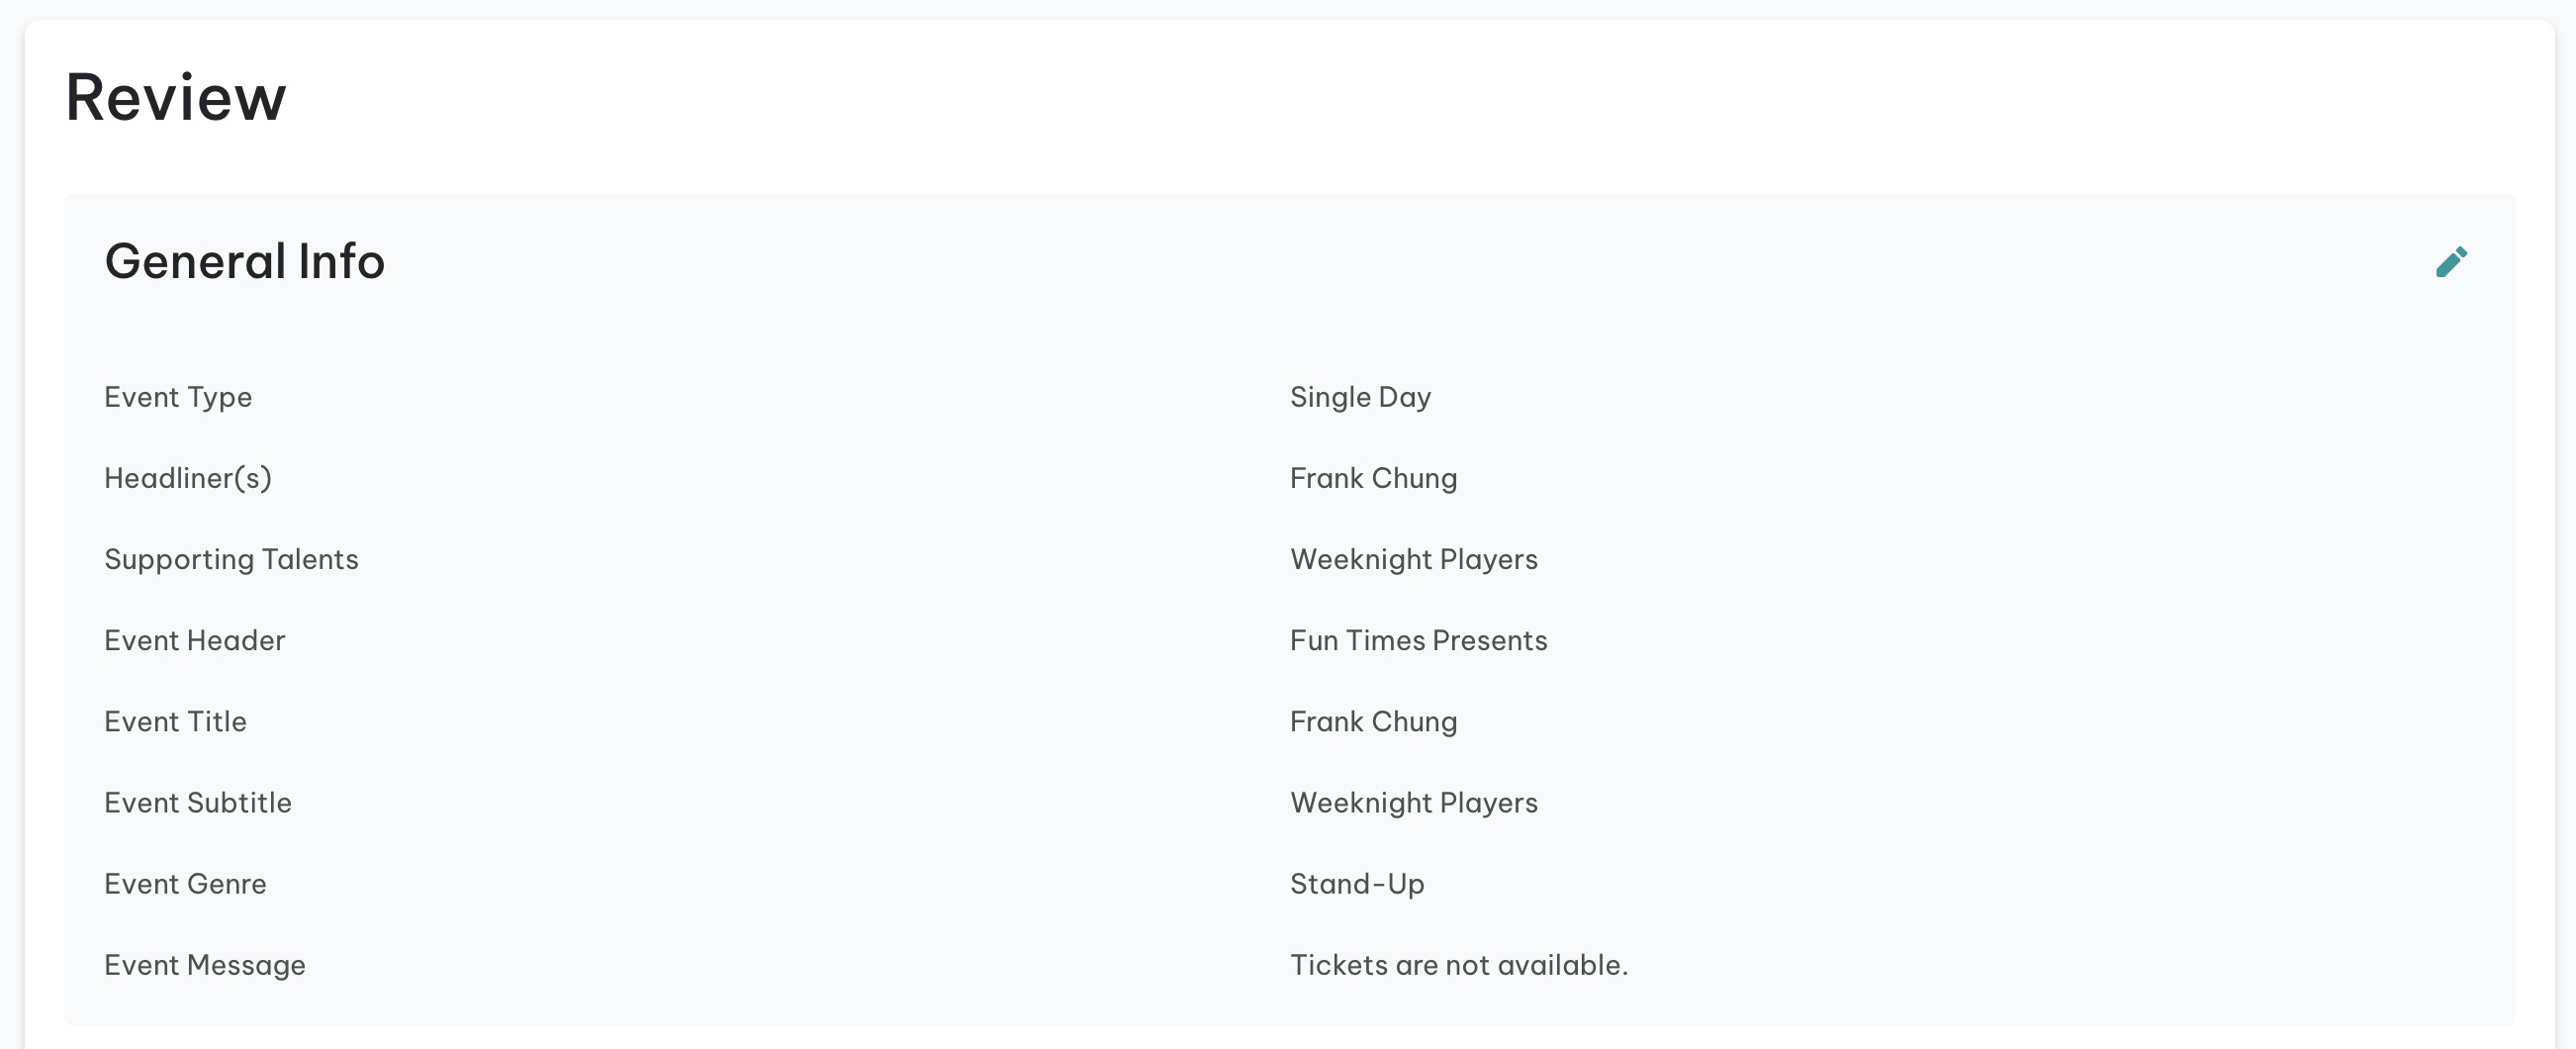Select Weeknight Players beside Supporting Talents

1413,559
